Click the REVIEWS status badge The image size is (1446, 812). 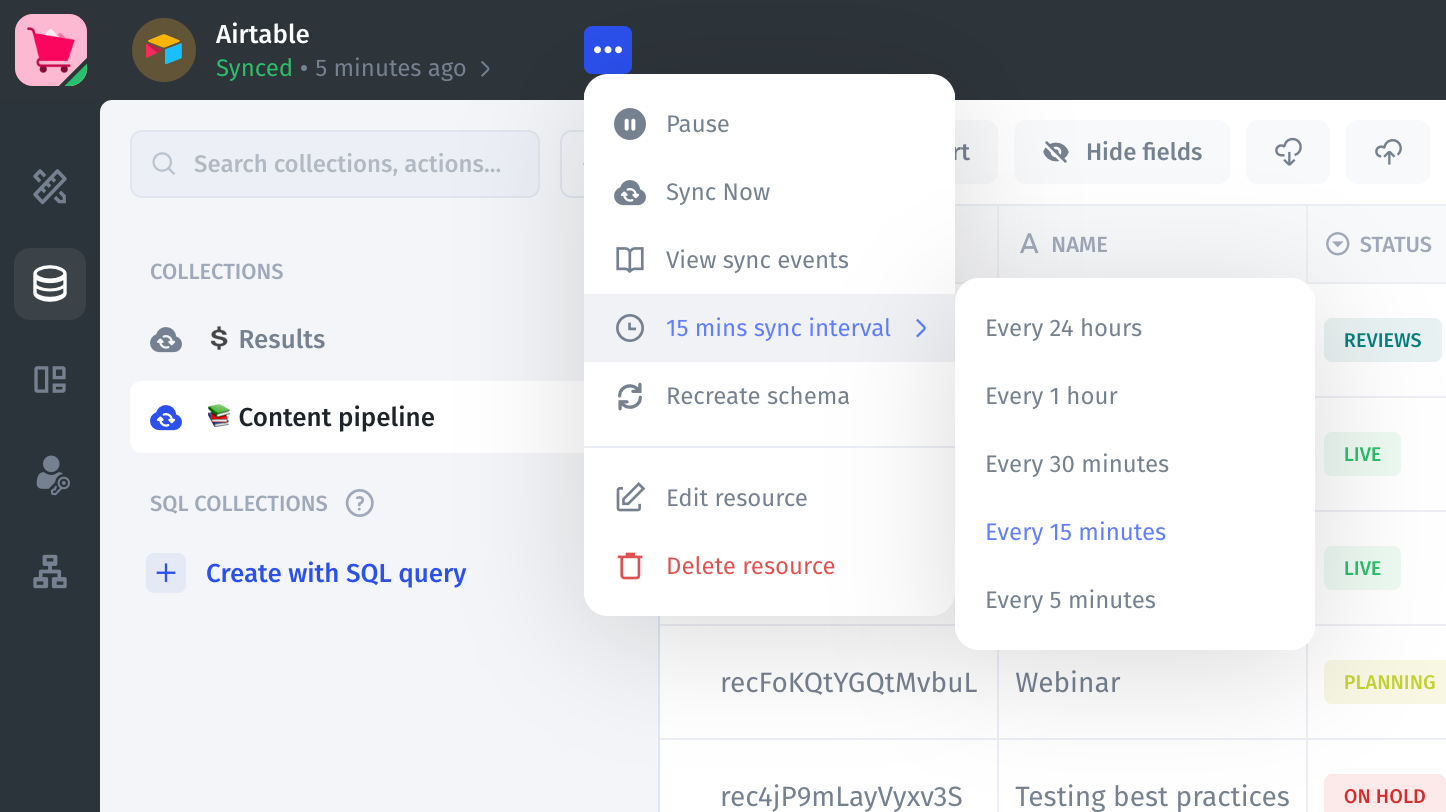coord(1383,340)
